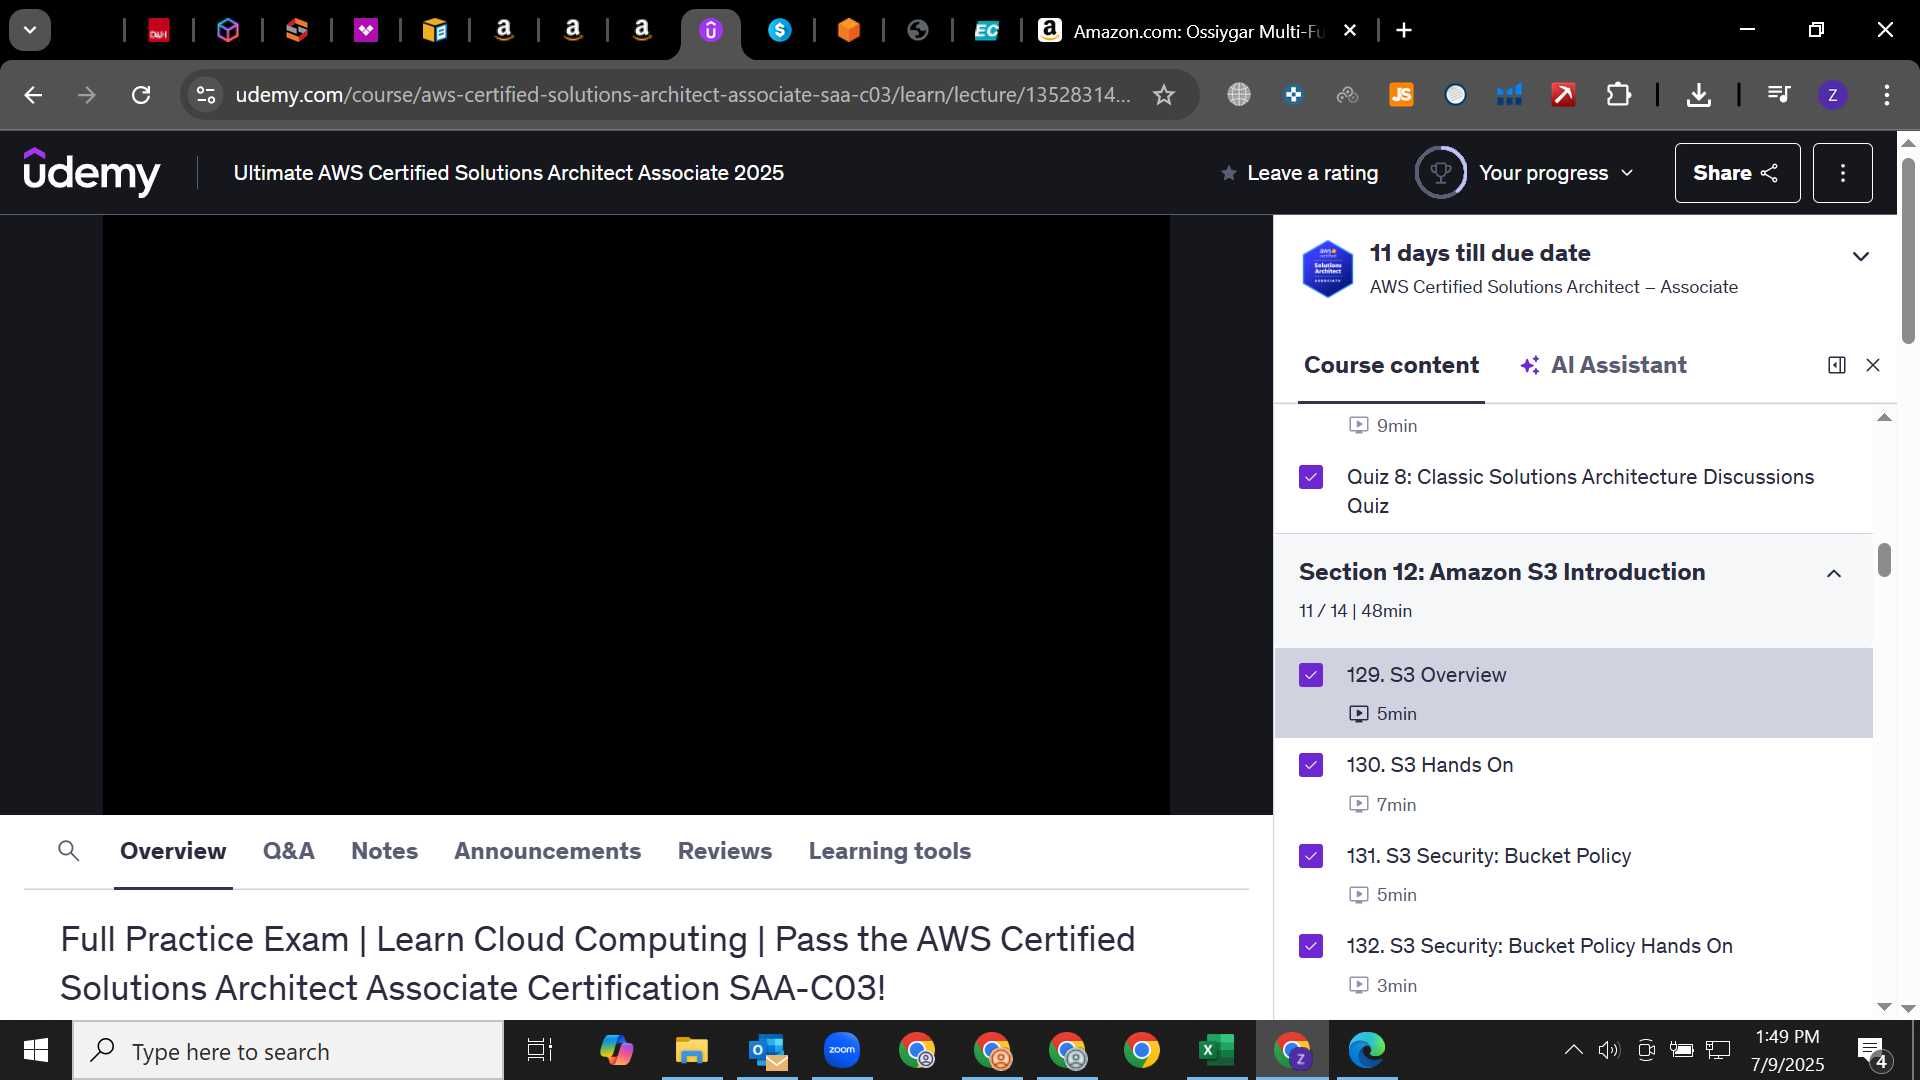This screenshot has height=1080, width=1920.
Task: Select the Overview tab
Action: (x=173, y=851)
